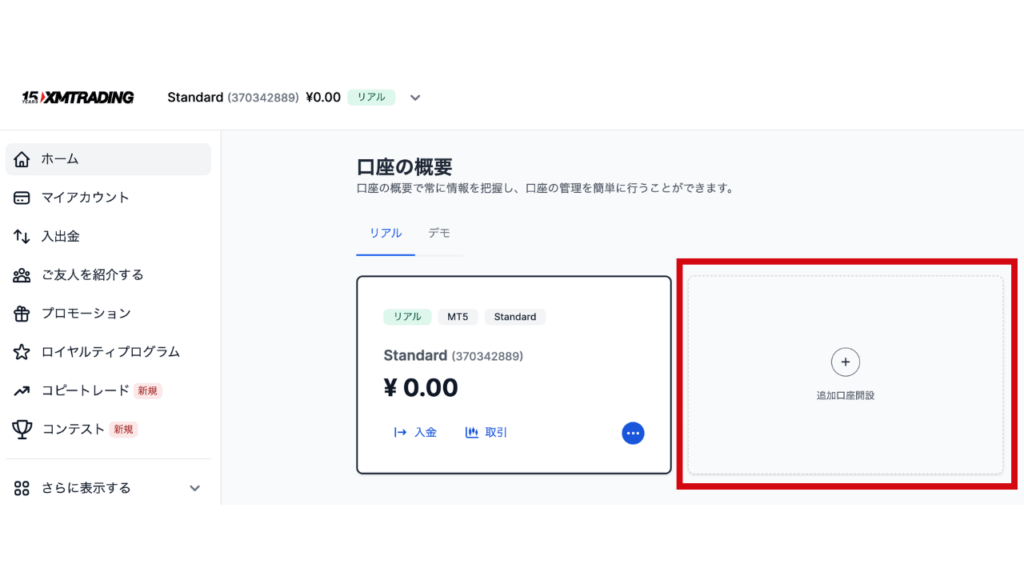The height and width of the screenshot is (576, 1024).
Task: Click the loyalty program star icon
Action: tap(22, 352)
